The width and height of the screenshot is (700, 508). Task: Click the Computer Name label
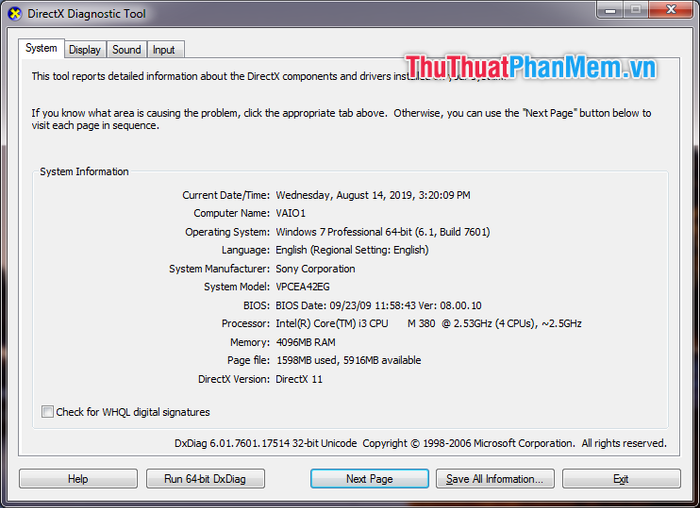(x=232, y=213)
